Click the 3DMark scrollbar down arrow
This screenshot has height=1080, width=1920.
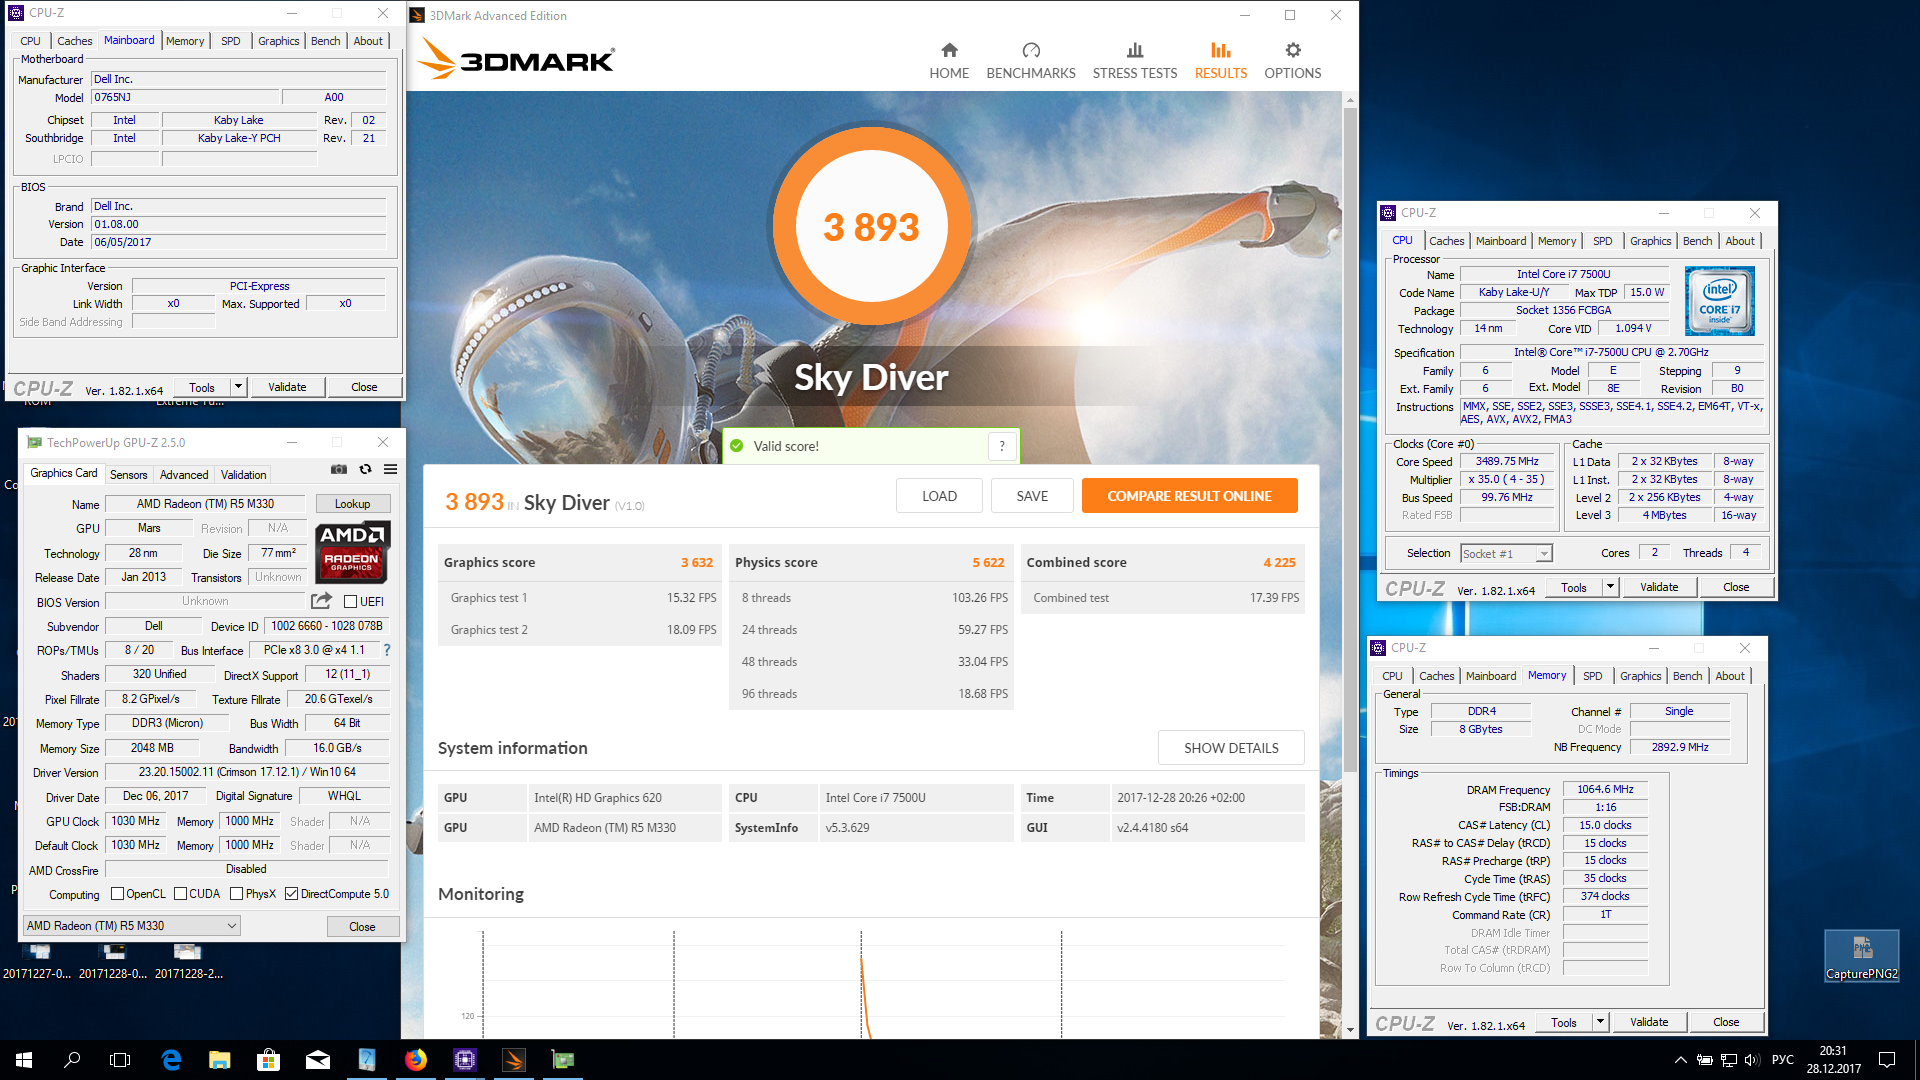(1350, 1030)
